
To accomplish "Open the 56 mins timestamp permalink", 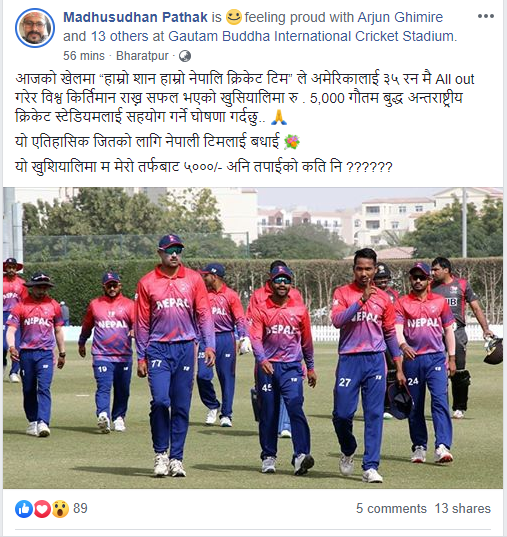I will [84, 56].
